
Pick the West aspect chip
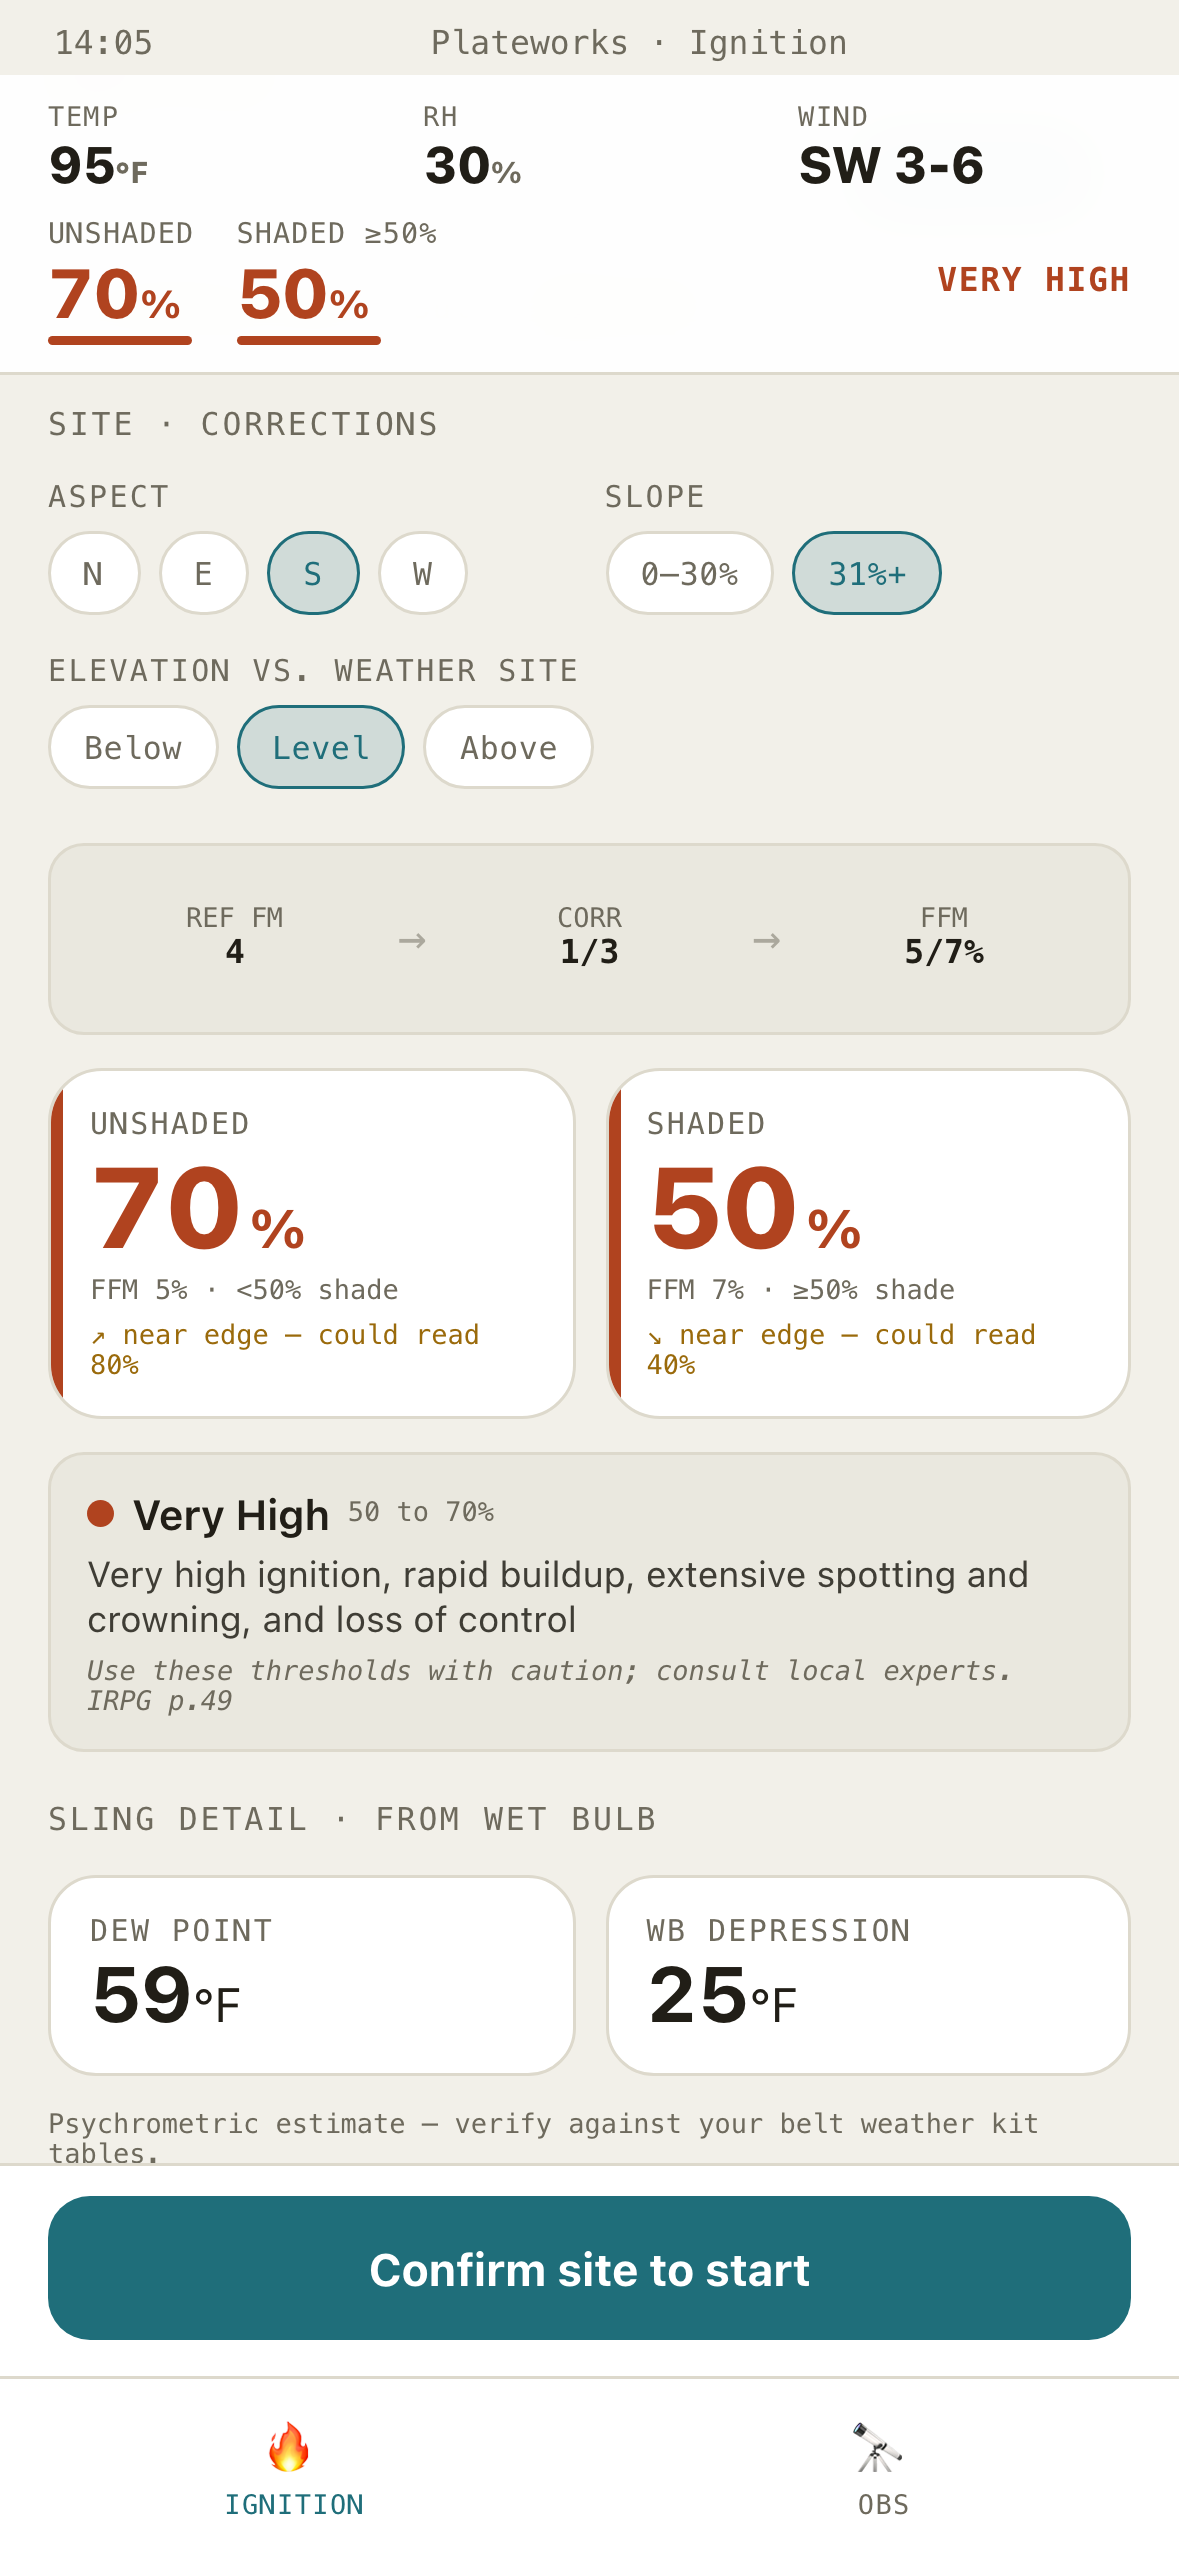coord(423,573)
